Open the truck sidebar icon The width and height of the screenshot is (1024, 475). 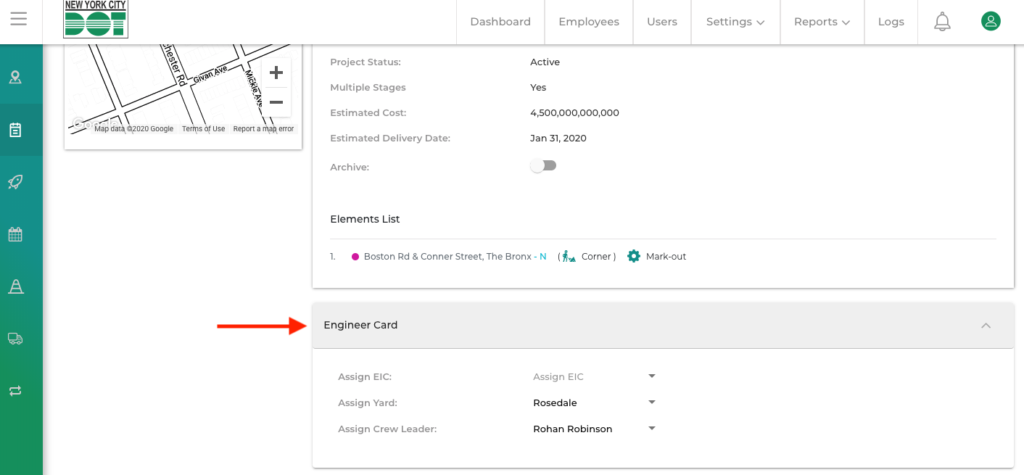16,339
